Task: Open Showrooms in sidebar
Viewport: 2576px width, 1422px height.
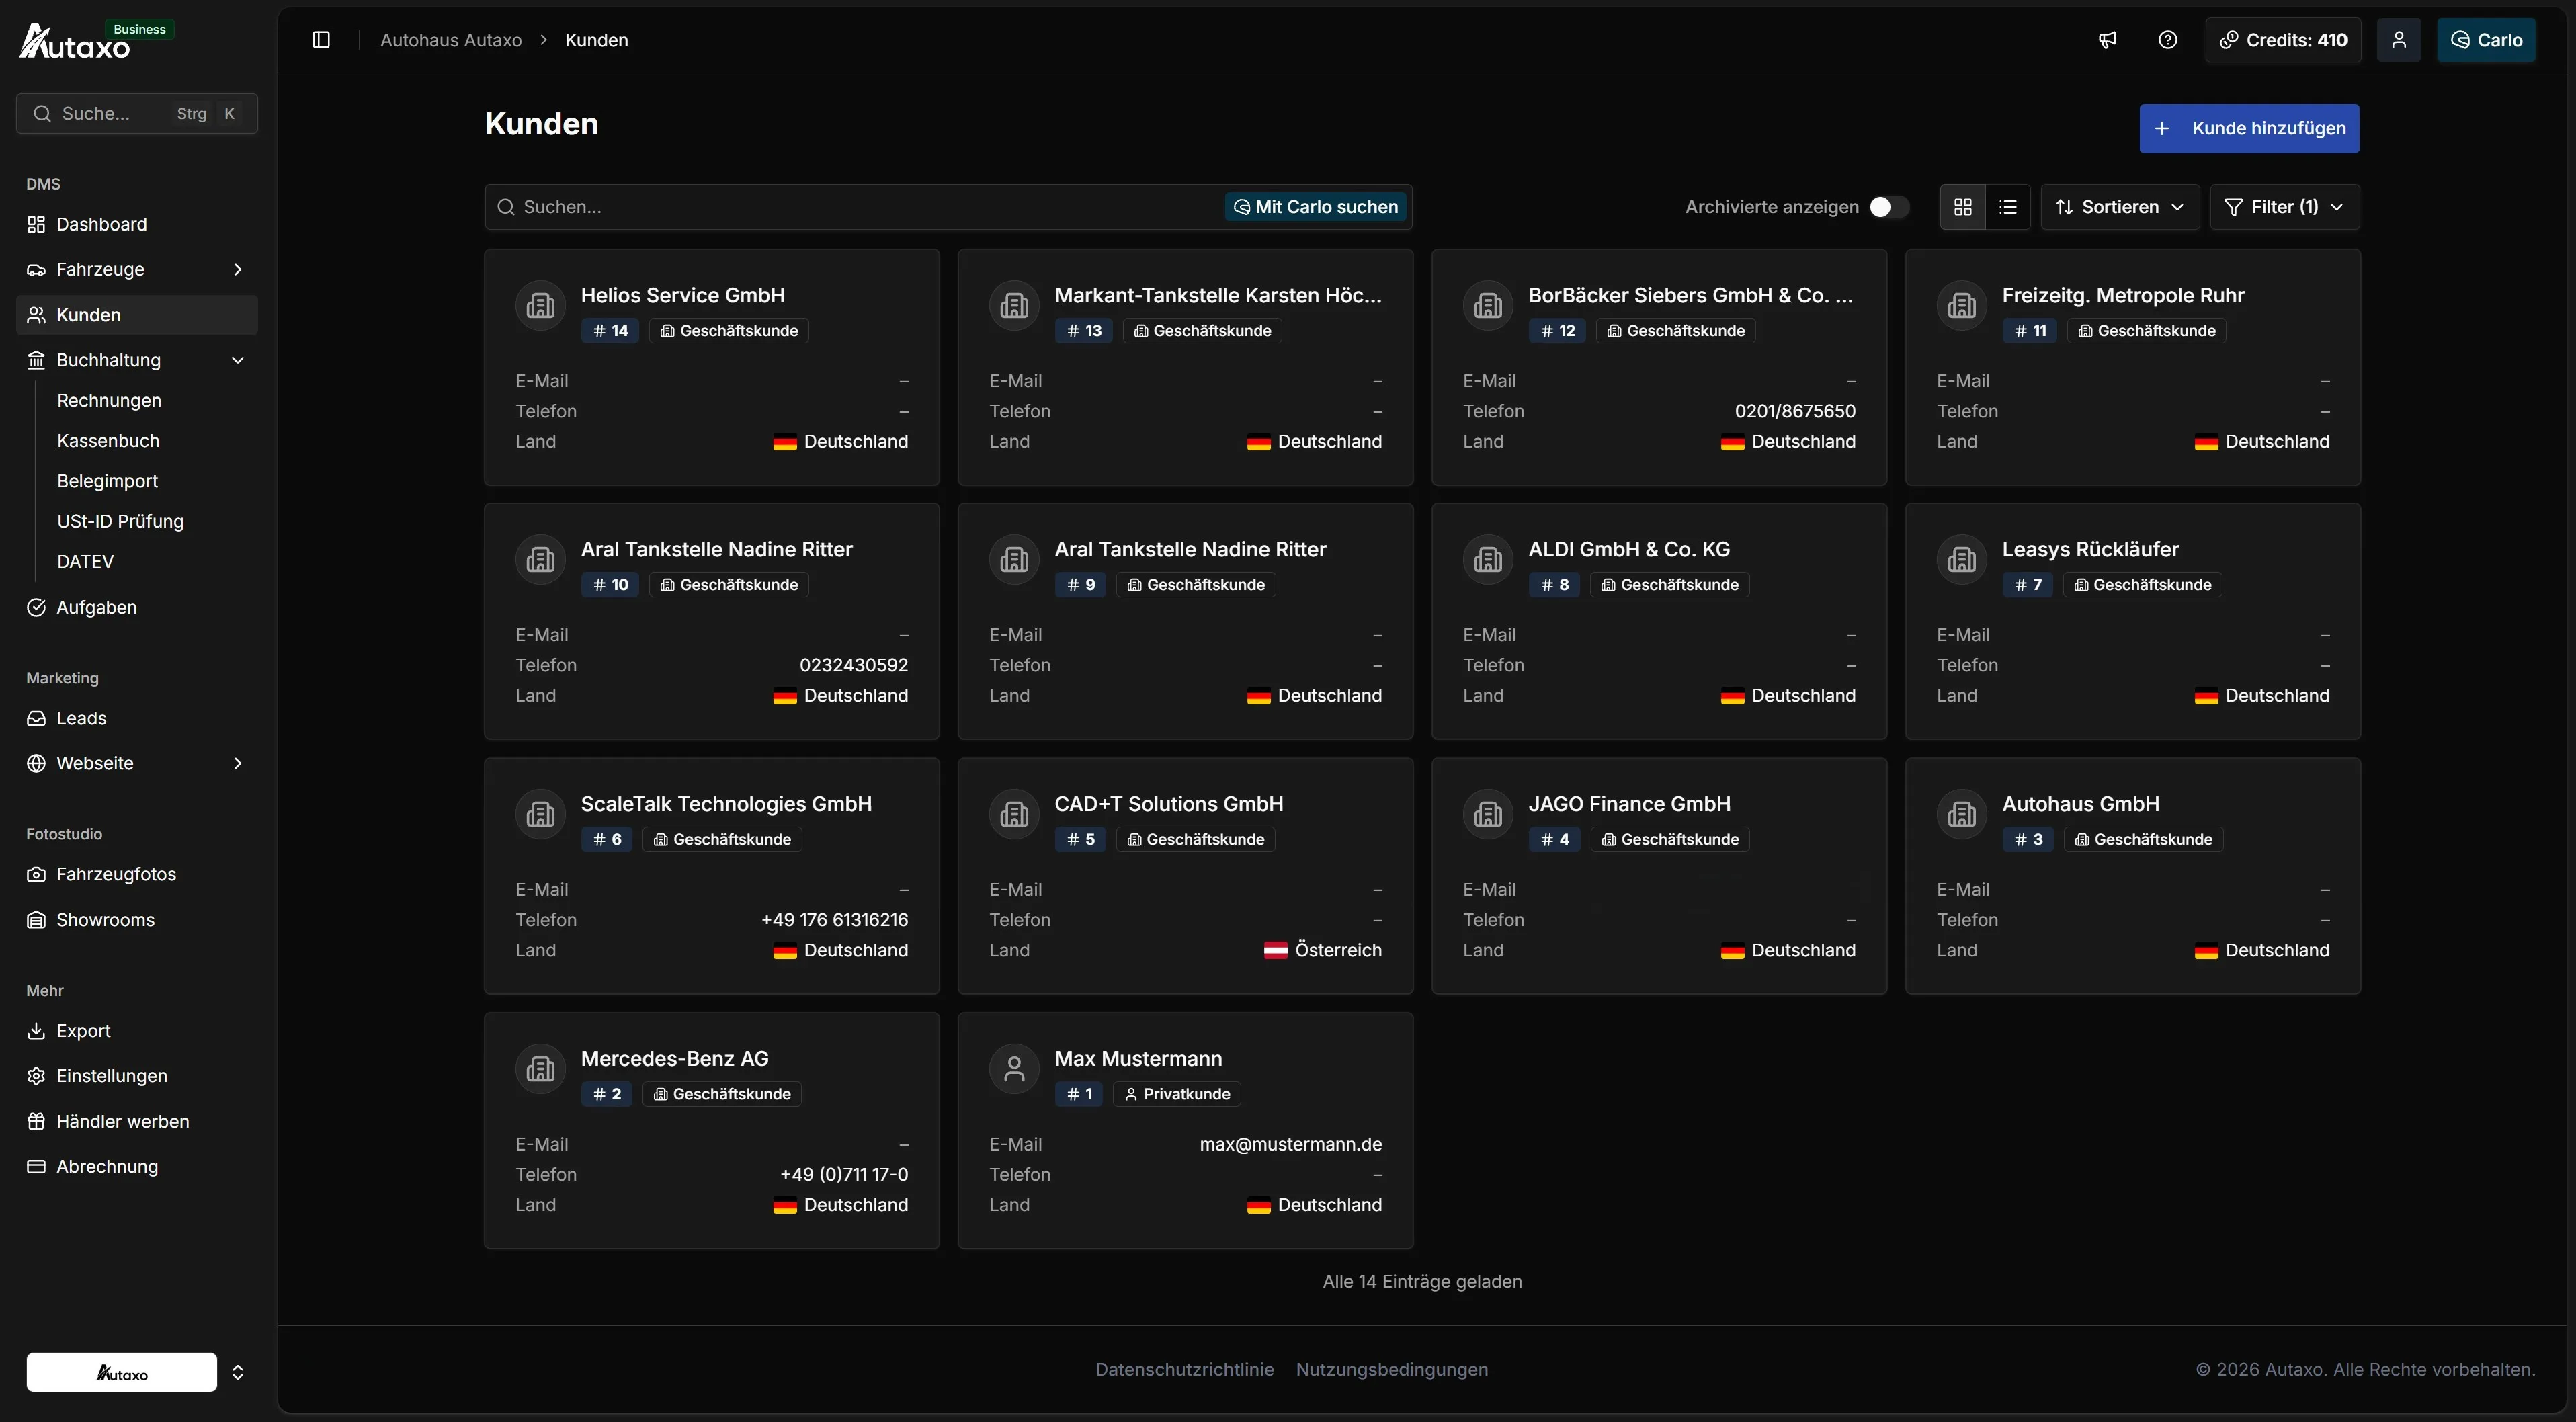Action: 137,920
